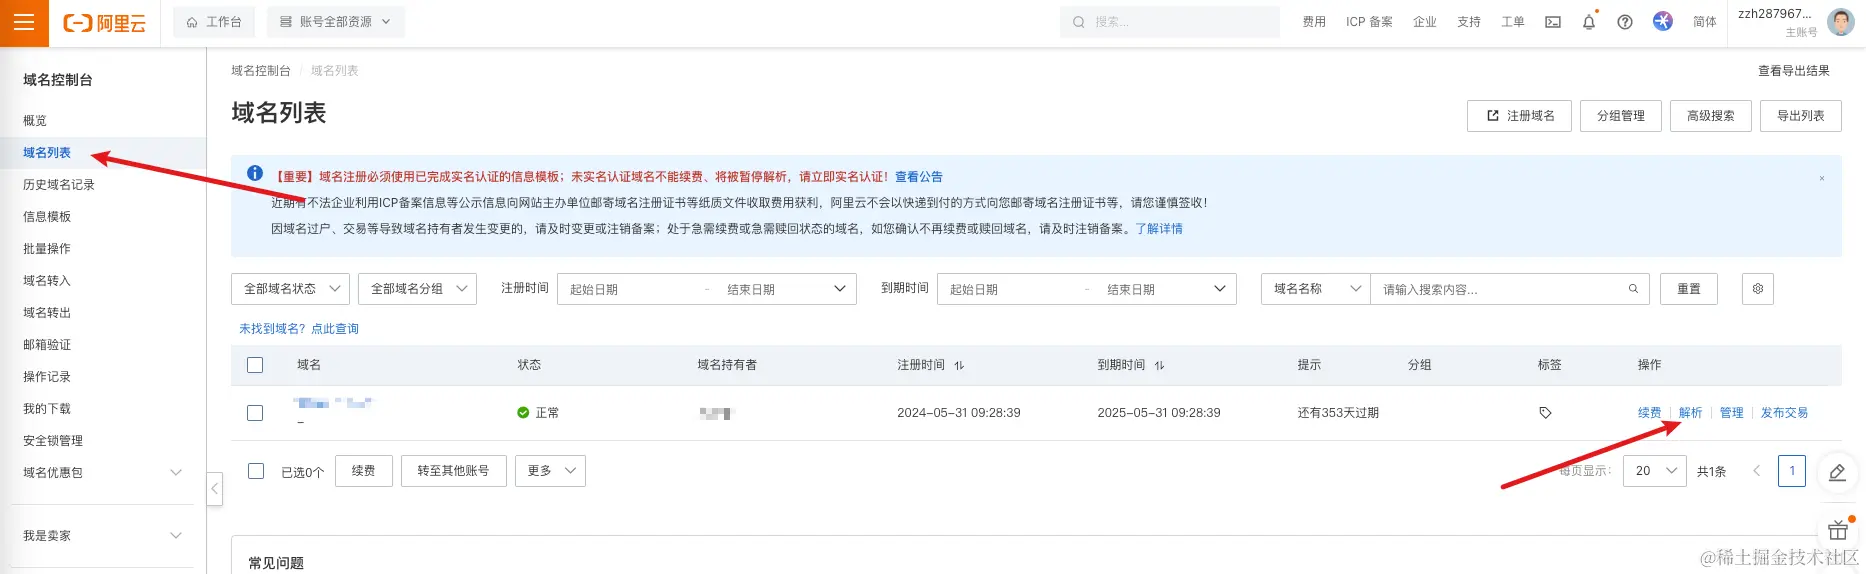Open 工作台 in the top bar

[214, 22]
